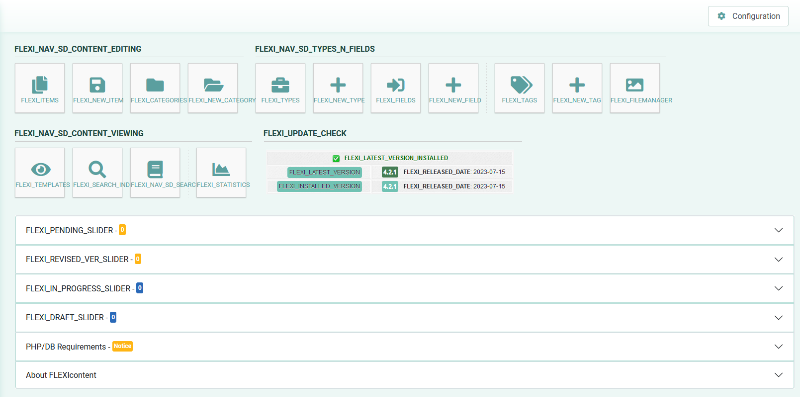
Task: Click the pending slider count badge 0
Action: pyautogui.click(x=122, y=230)
